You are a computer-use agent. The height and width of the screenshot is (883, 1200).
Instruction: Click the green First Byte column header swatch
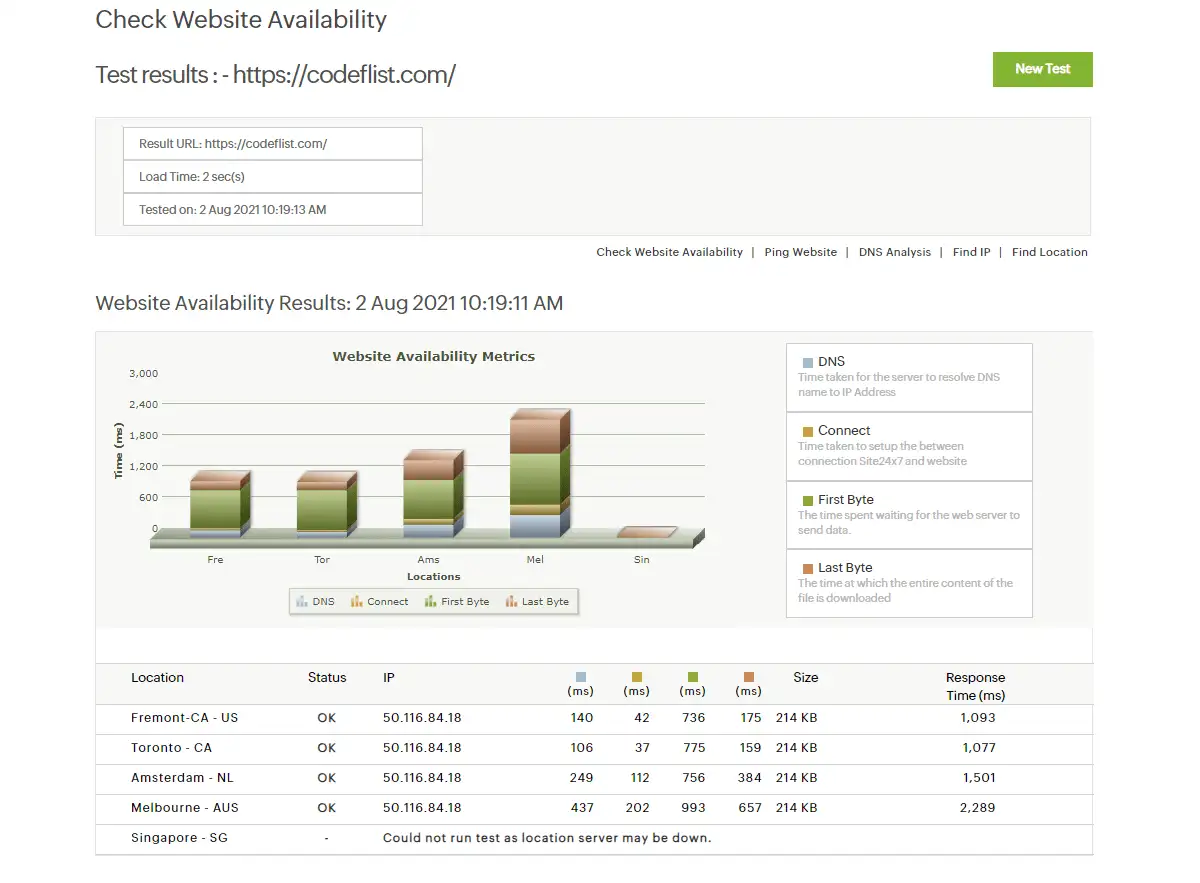[693, 677]
